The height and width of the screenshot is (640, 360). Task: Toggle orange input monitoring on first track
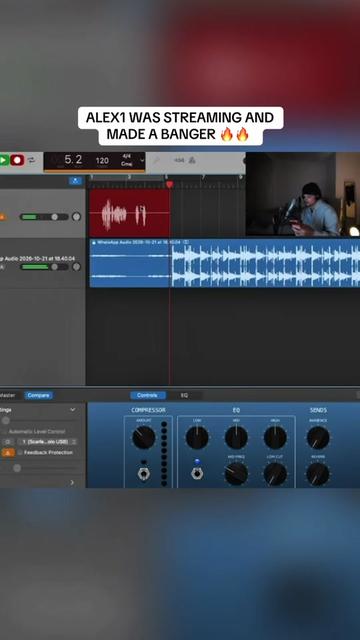point(2,217)
